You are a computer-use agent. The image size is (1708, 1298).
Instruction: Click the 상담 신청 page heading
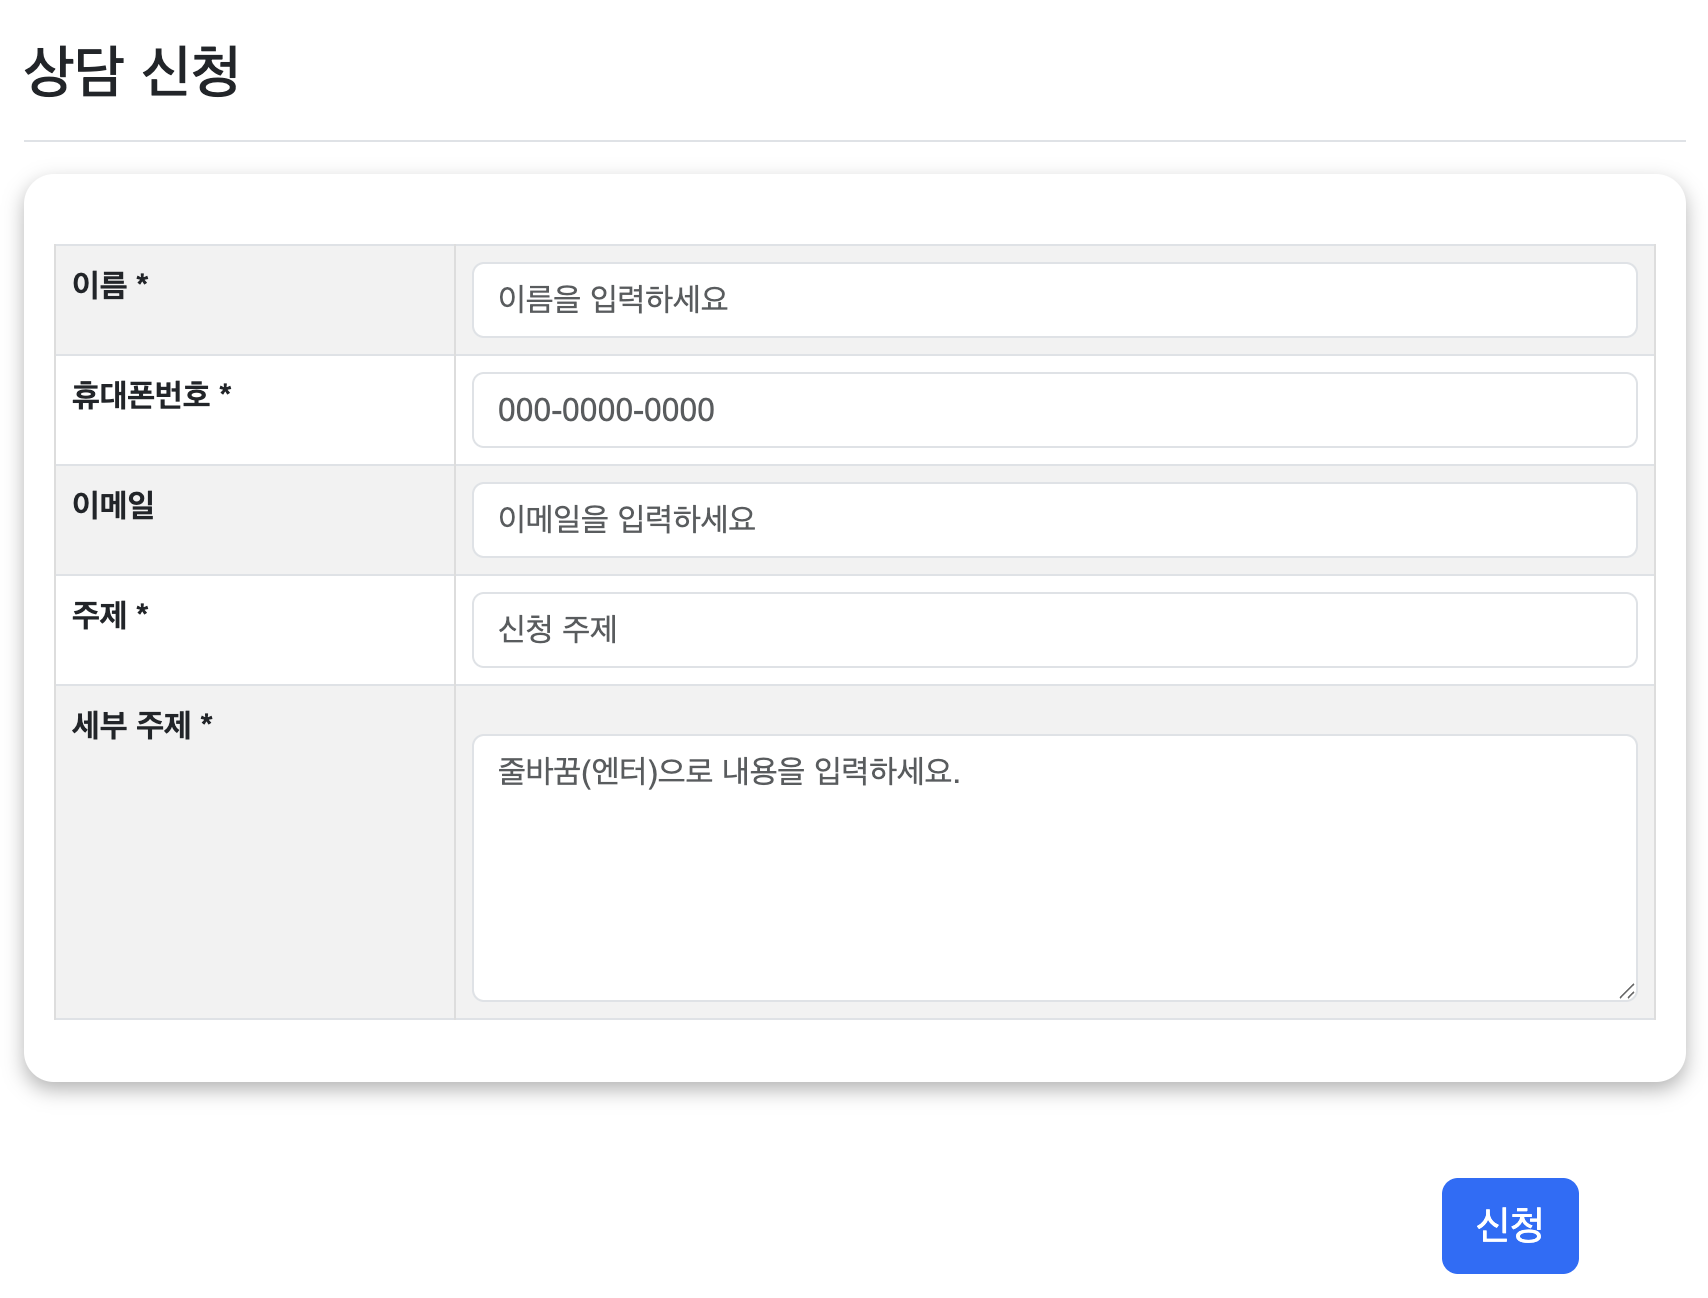pos(132,71)
